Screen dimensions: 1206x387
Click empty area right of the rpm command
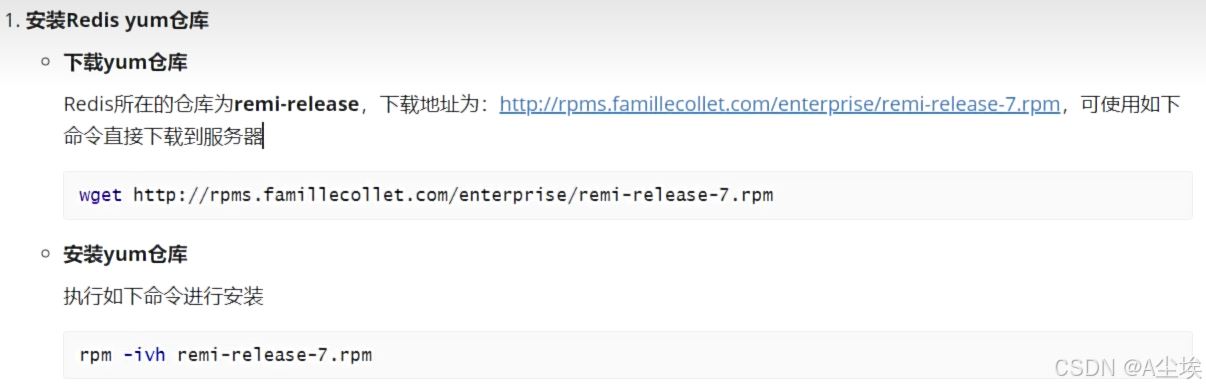pos(780,354)
